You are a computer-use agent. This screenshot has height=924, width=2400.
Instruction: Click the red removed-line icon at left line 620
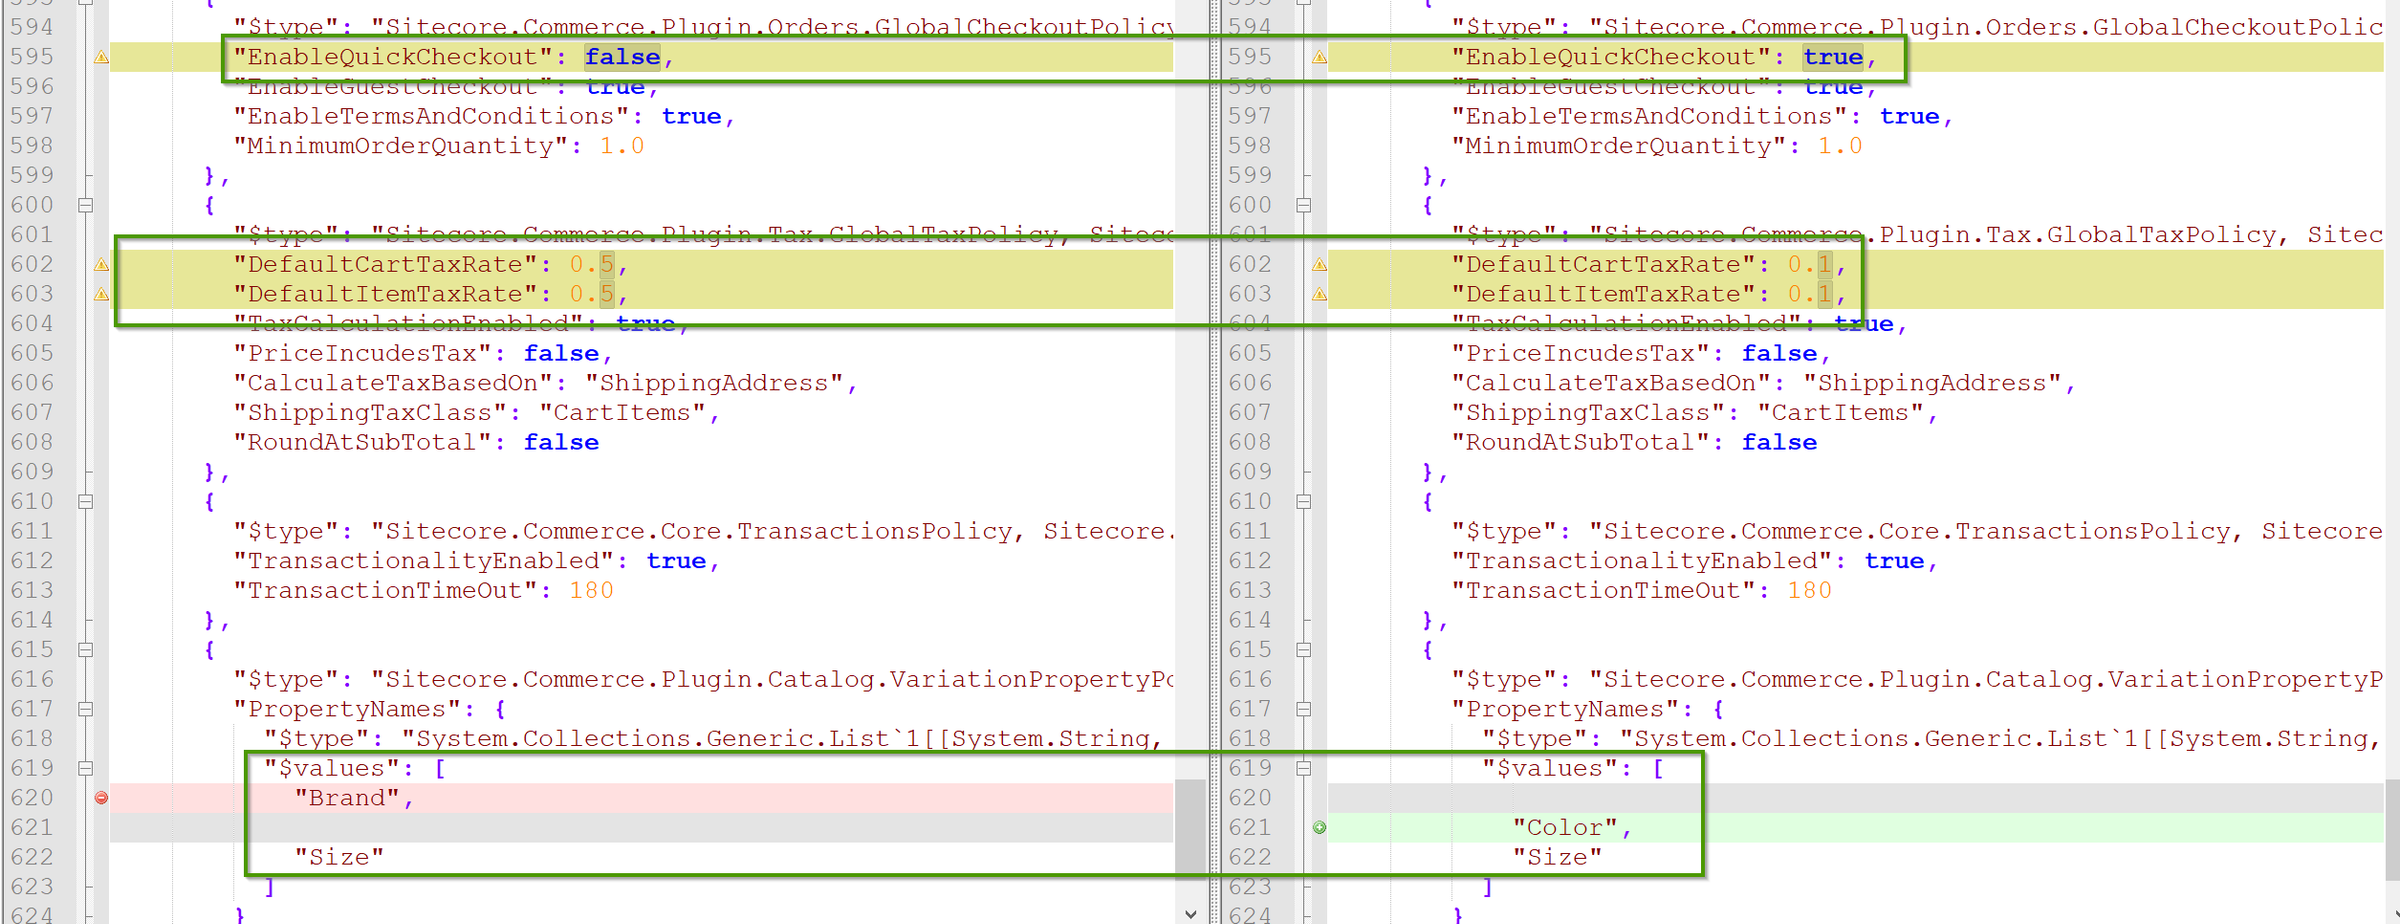point(101,798)
